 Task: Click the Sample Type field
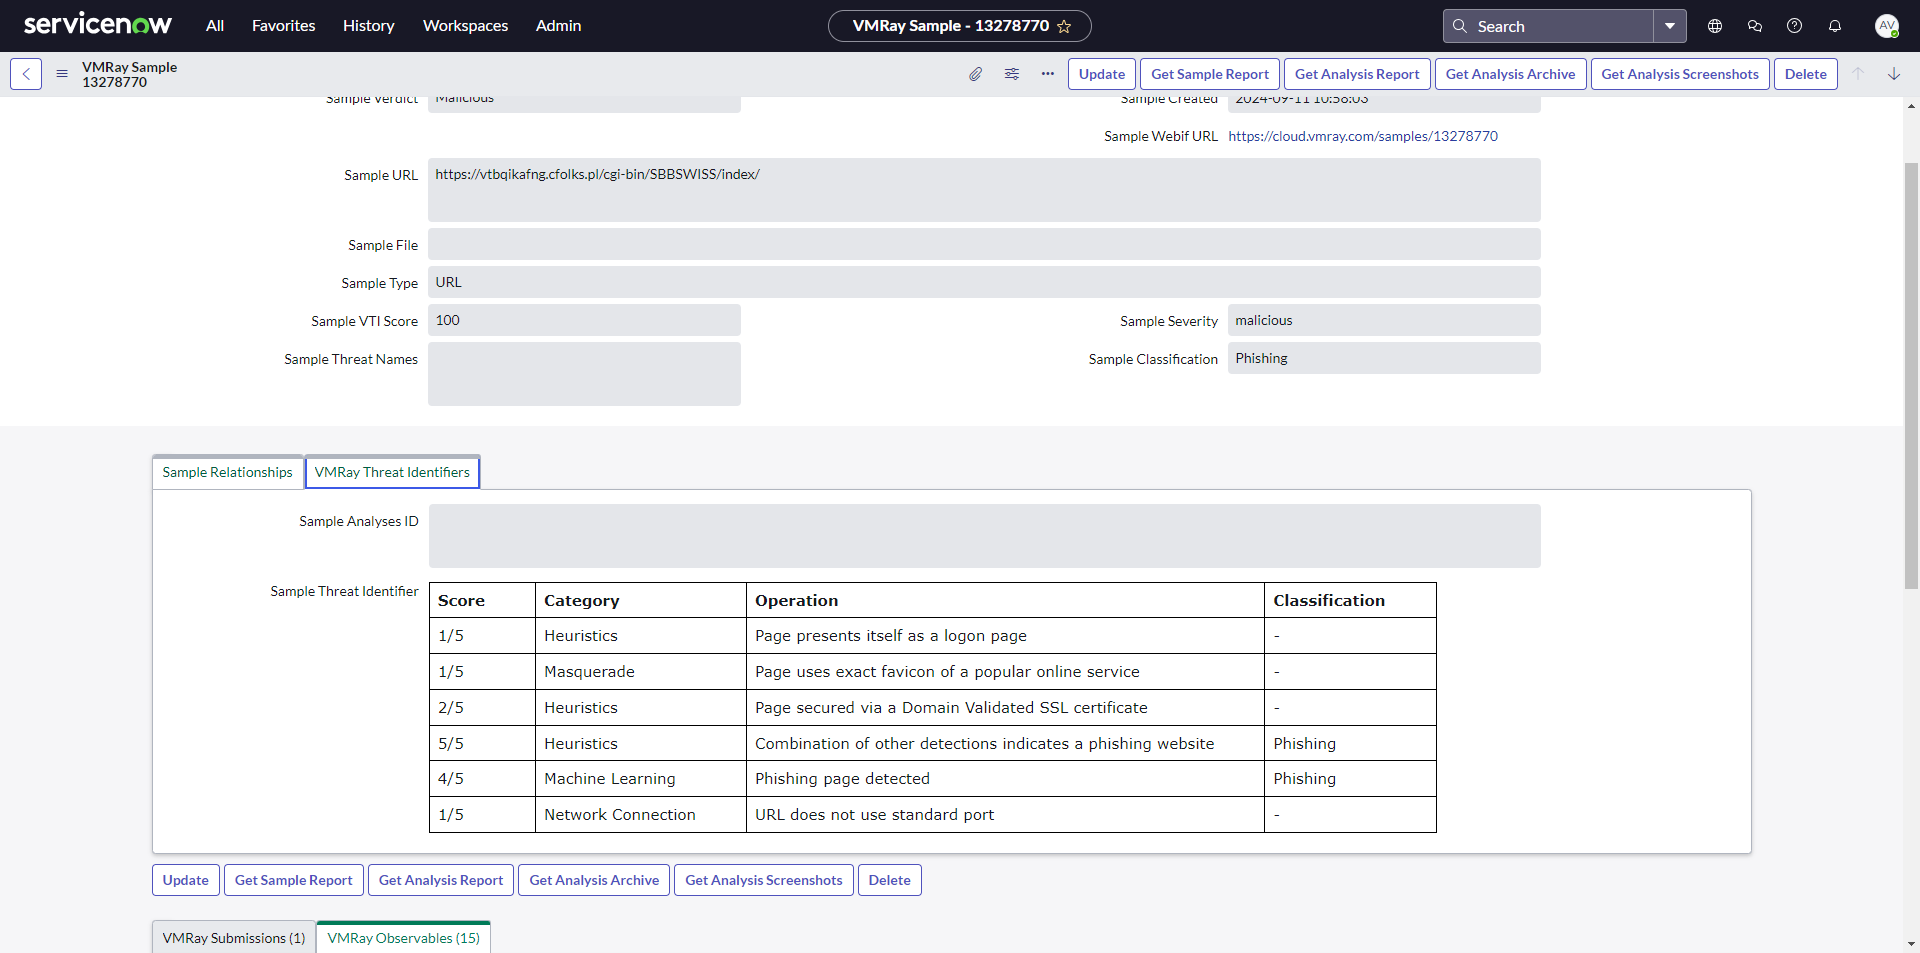coord(984,282)
